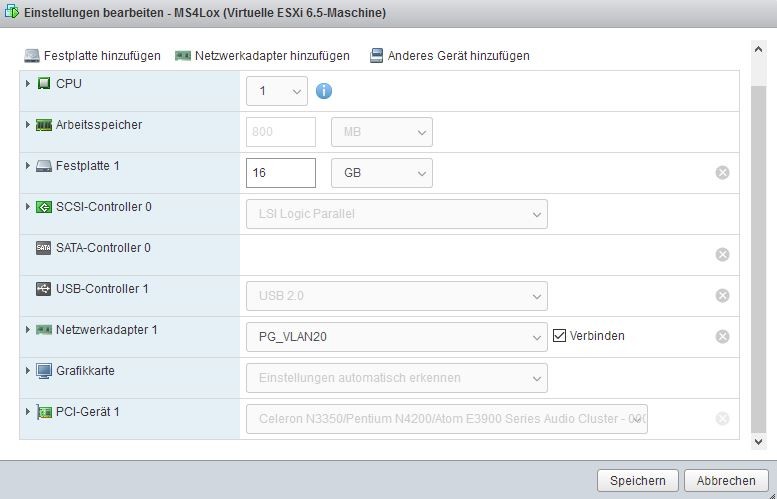The height and width of the screenshot is (499, 777).
Task: Remove Netzwerkadapter 1 with its X icon
Action: (x=722, y=336)
